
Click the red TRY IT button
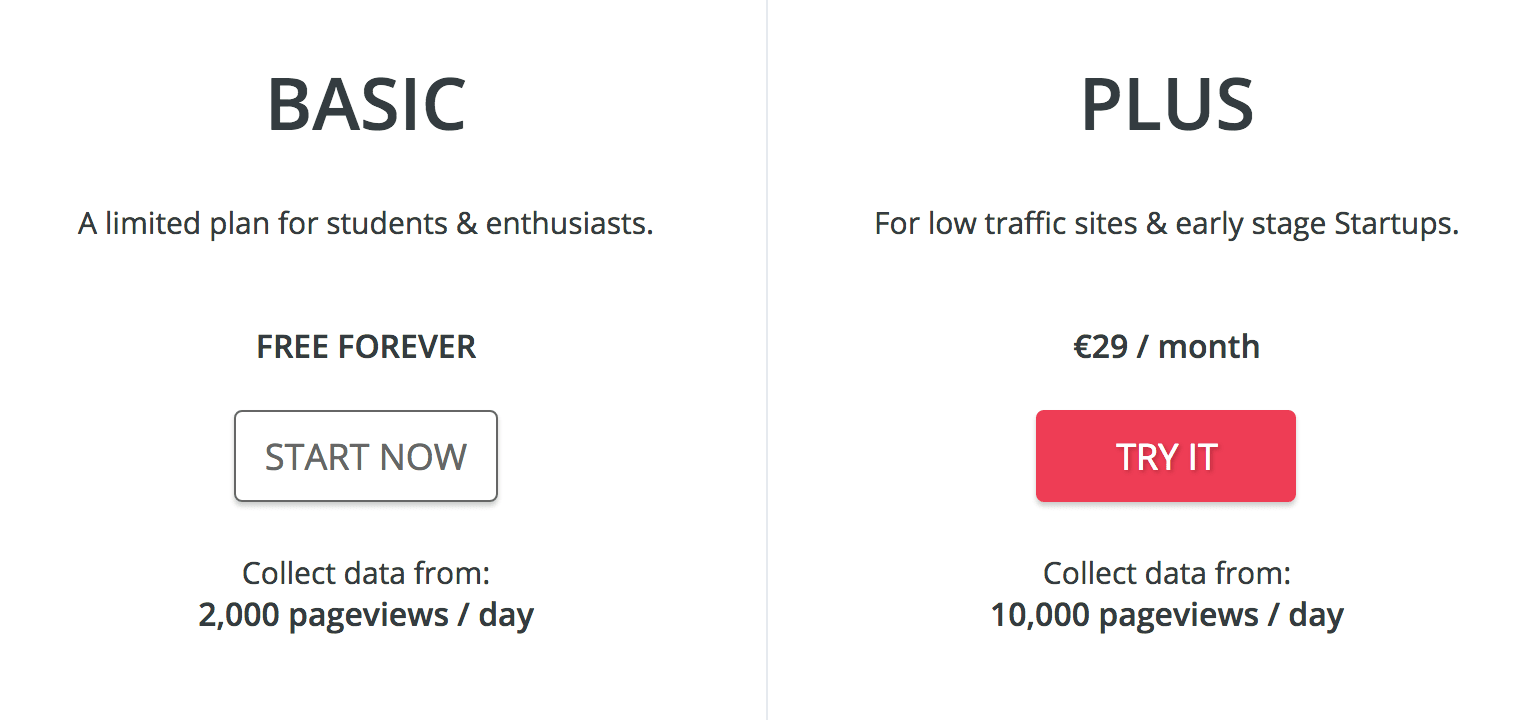coord(1166,456)
